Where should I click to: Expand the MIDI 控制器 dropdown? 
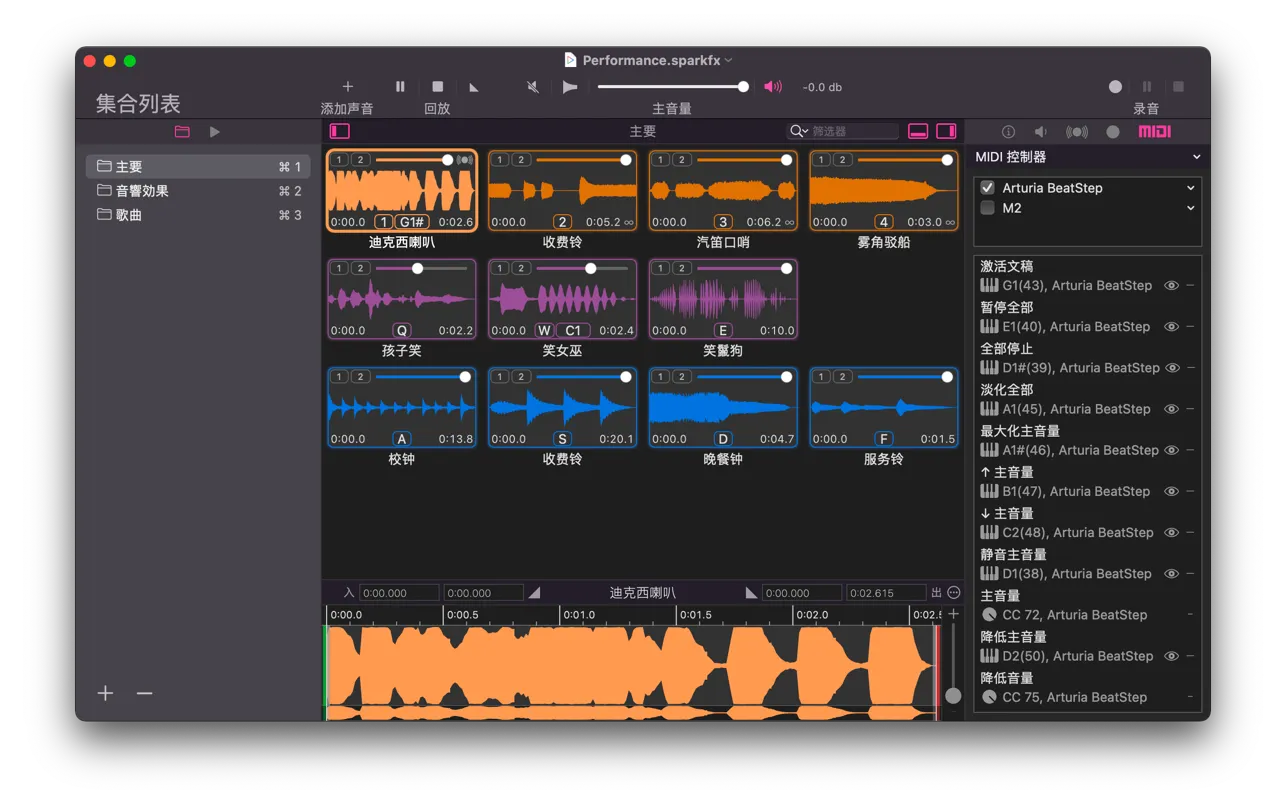[x=1196, y=157]
